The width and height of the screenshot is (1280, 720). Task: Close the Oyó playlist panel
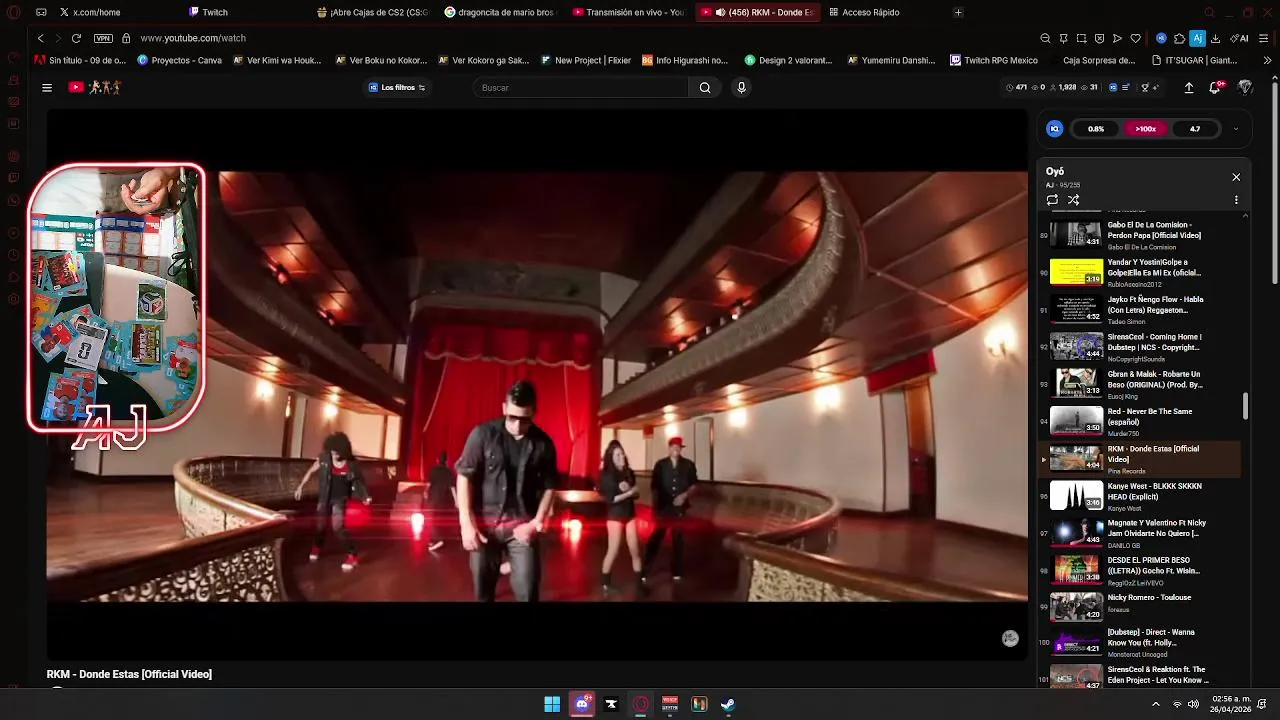pos(1236,177)
